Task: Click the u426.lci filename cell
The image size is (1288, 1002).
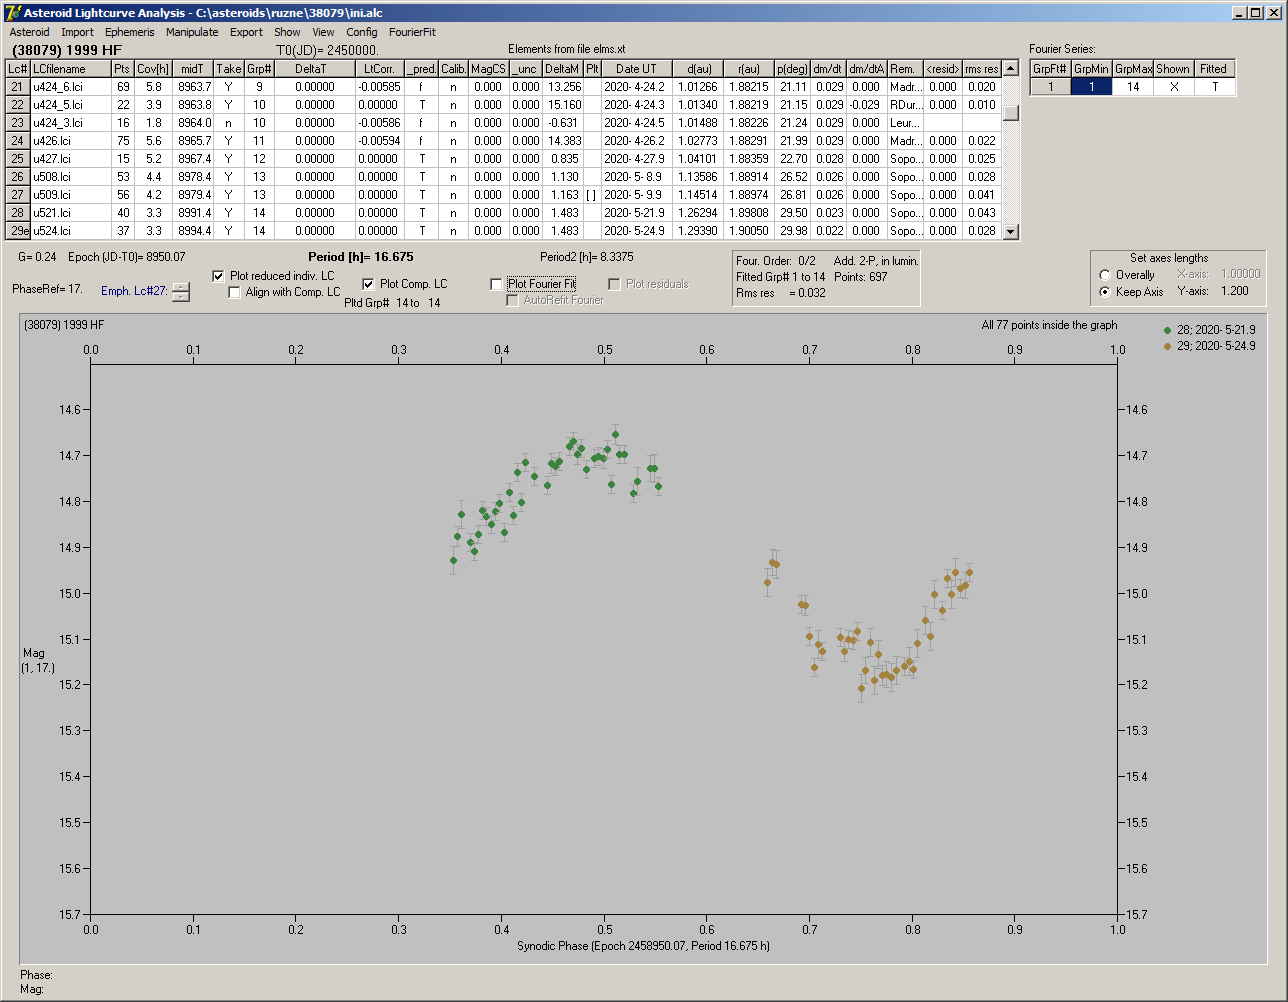Action: [70, 141]
